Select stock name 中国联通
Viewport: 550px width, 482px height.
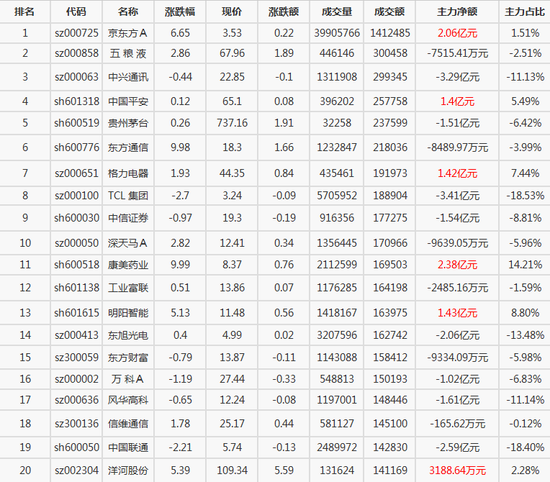click(128, 447)
